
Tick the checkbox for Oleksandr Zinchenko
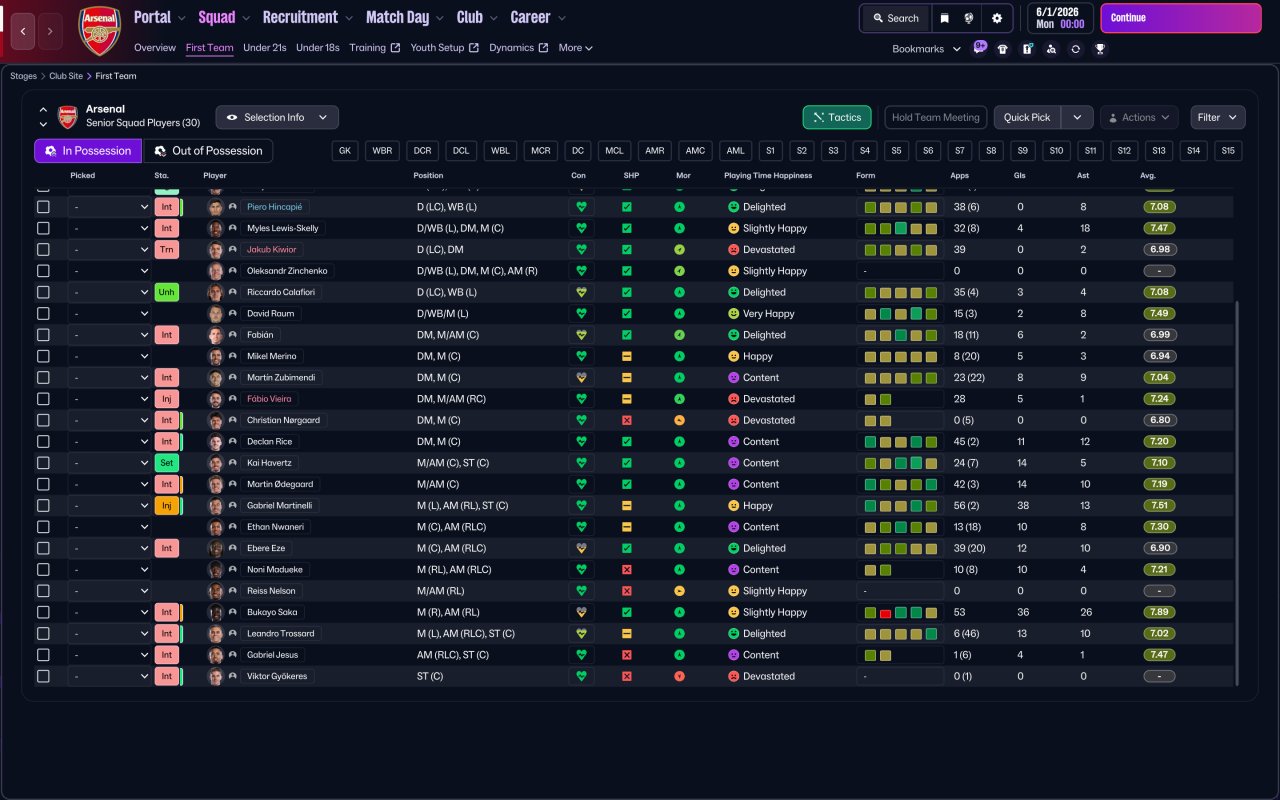(43, 271)
